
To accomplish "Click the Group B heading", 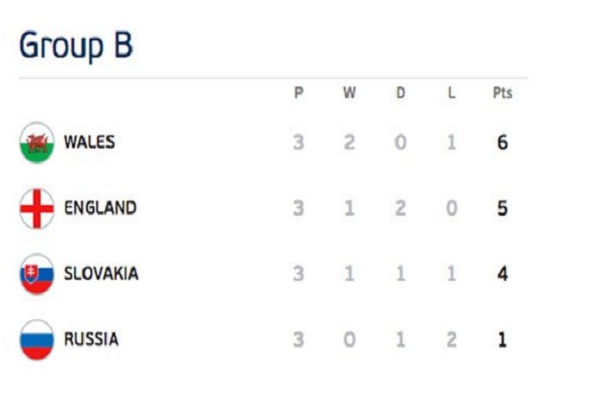I will click(x=76, y=46).
